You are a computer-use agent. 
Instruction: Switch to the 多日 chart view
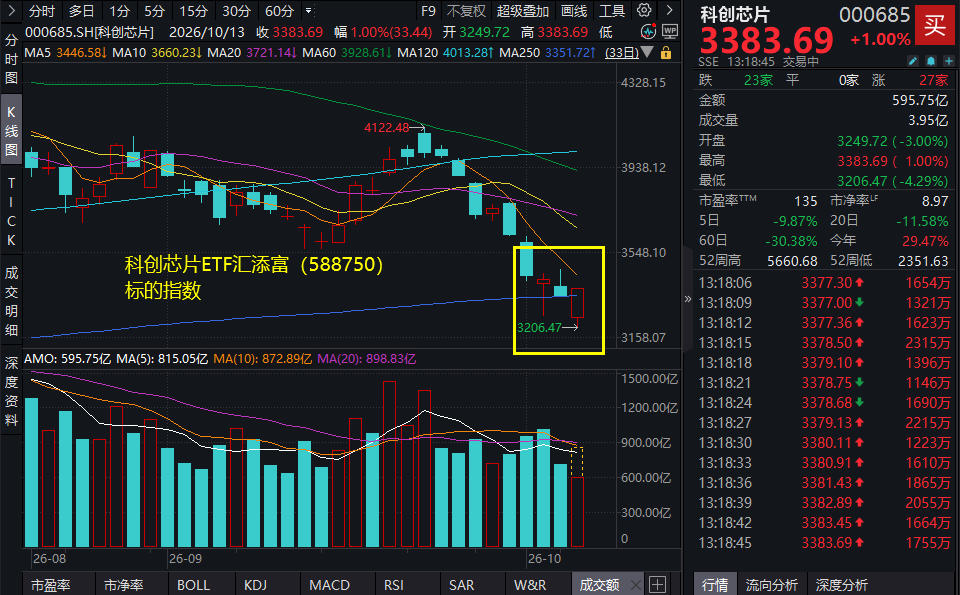pos(81,11)
